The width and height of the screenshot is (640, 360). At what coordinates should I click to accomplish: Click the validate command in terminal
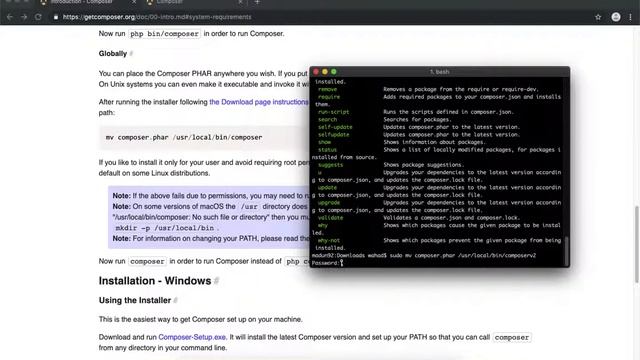tap(330, 218)
